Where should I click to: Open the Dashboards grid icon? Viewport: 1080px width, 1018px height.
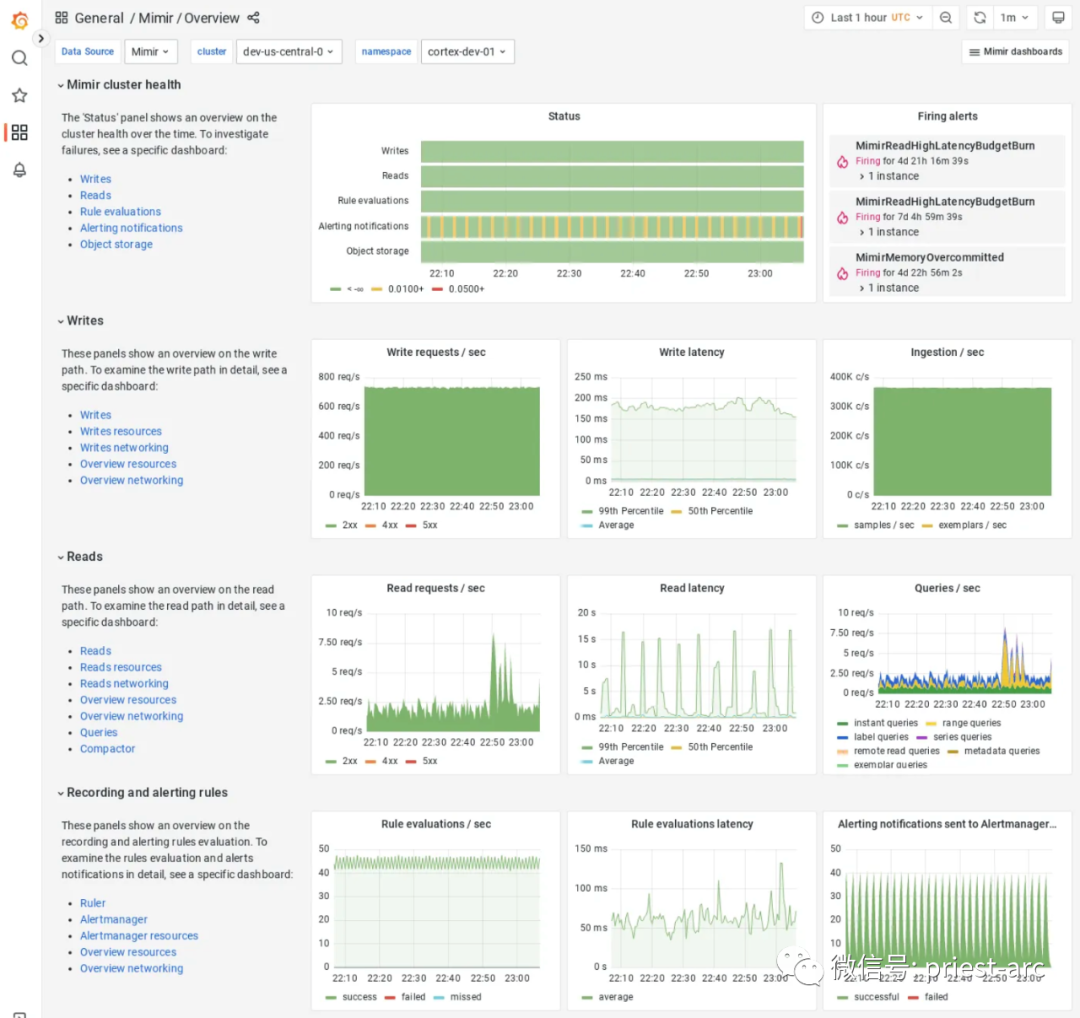click(19, 132)
